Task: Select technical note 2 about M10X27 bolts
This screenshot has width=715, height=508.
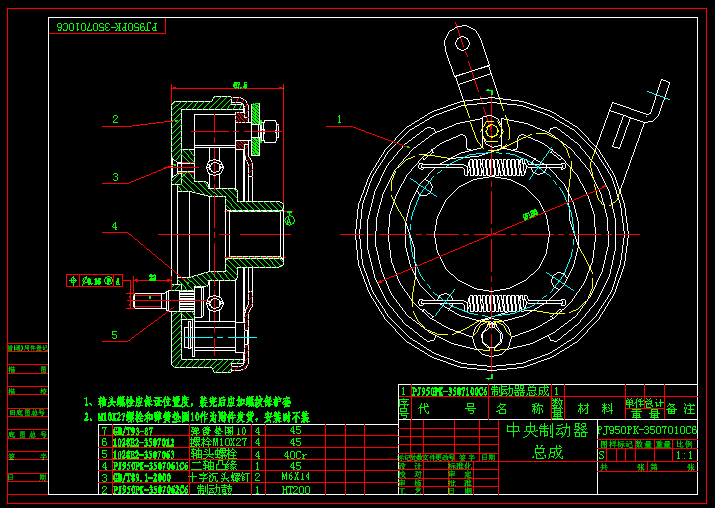Action: click(197, 417)
